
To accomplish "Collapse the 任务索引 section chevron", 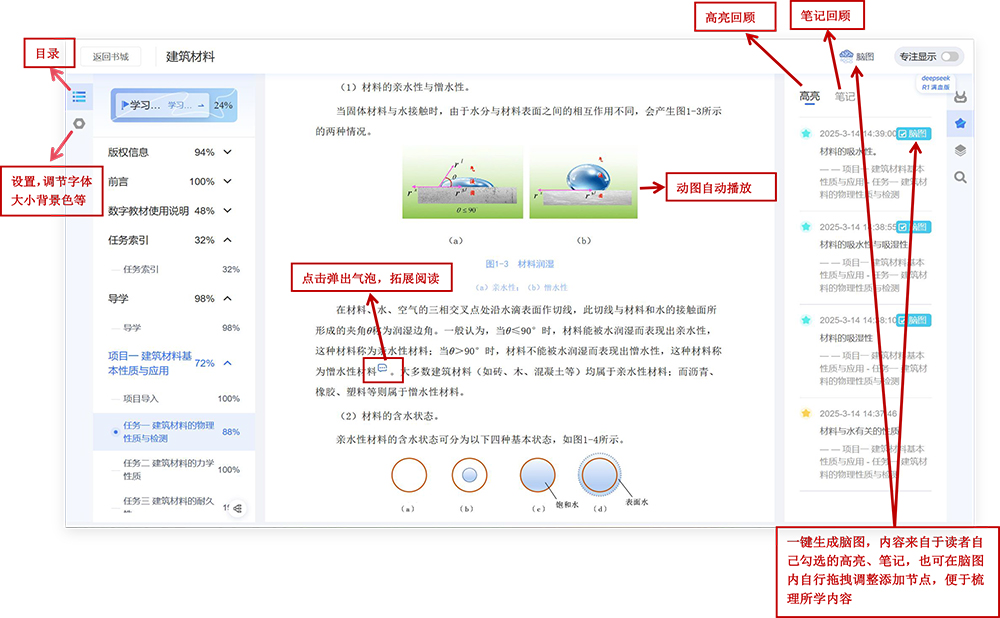I will pyautogui.click(x=228, y=240).
